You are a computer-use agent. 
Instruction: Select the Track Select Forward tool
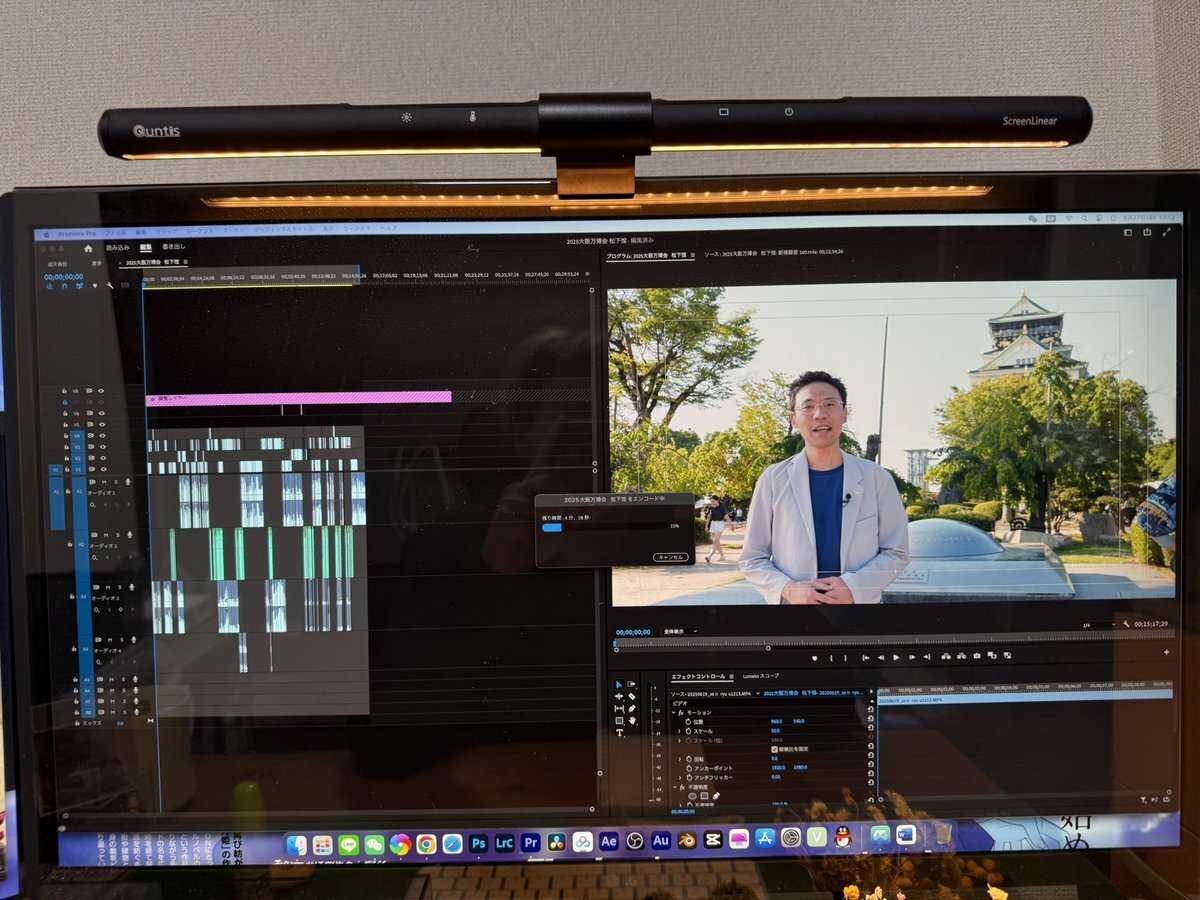(632, 684)
